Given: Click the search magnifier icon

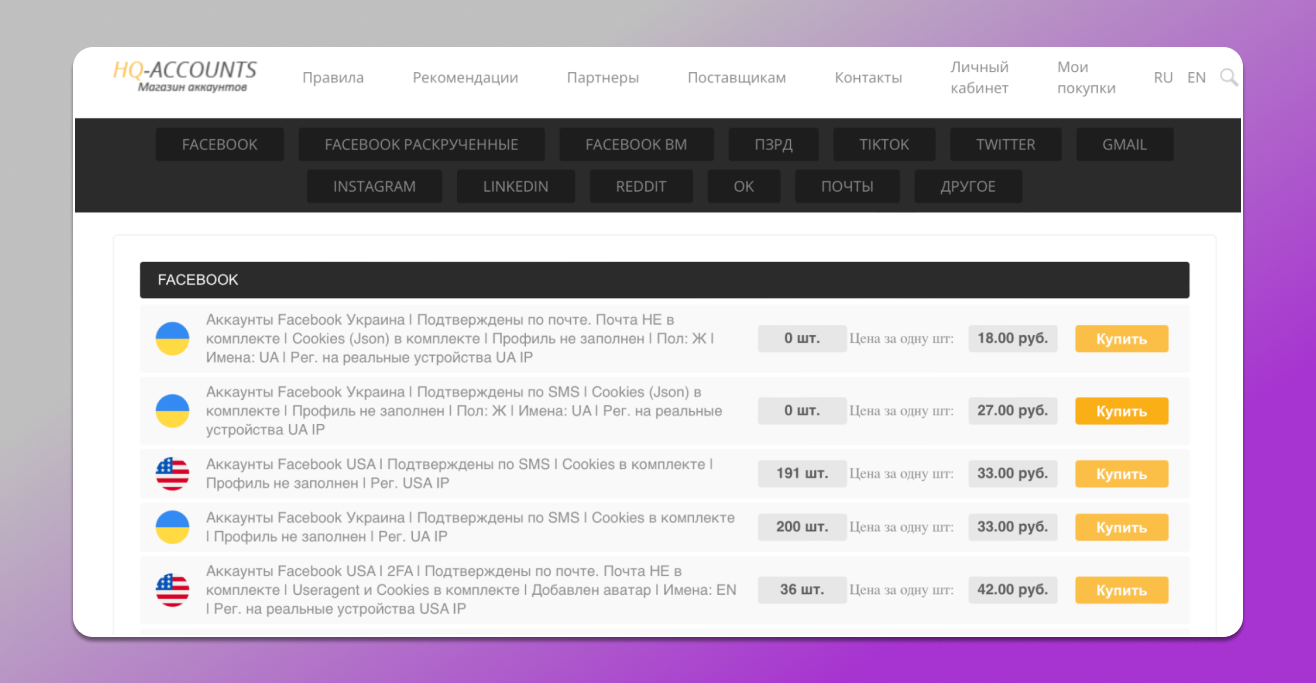Looking at the screenshot, I should (x=1229, y=77).
